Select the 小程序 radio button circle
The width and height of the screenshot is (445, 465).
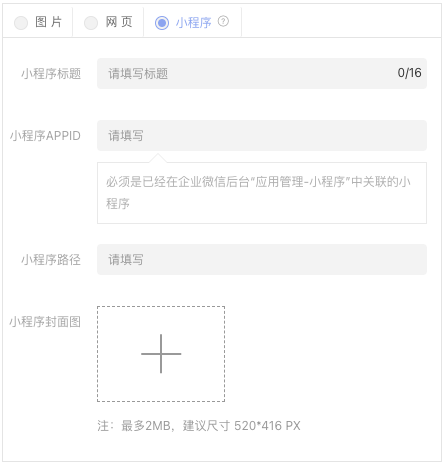coord(162,23)
